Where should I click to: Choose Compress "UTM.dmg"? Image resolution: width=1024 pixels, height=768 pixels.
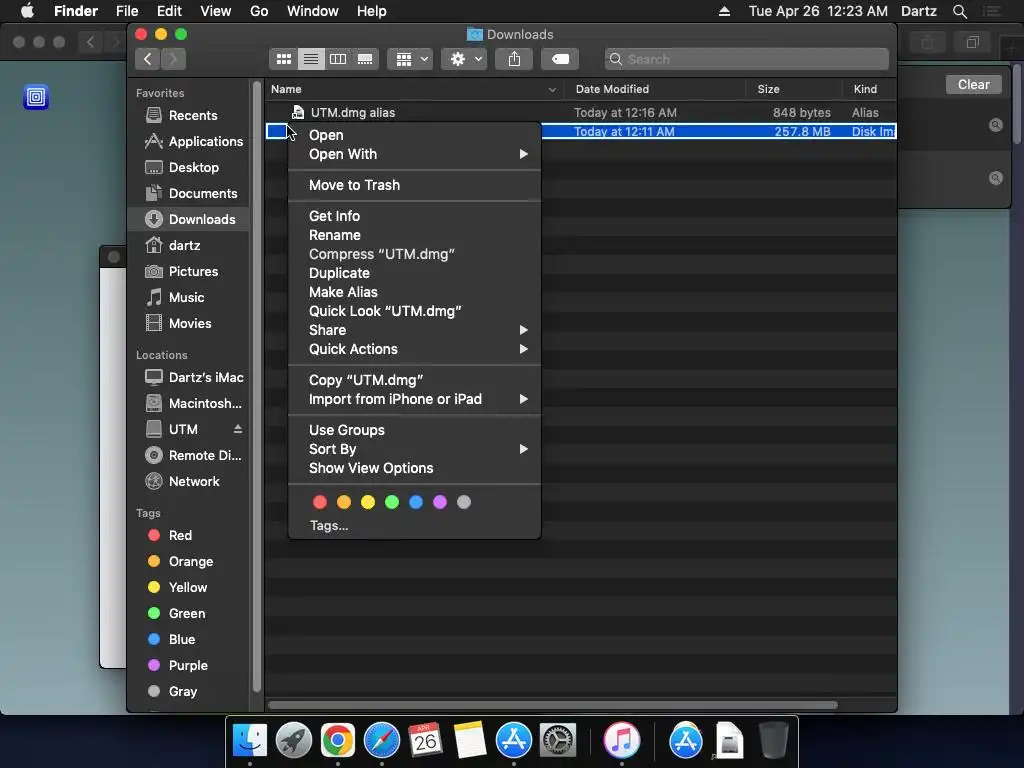pyautogui.click(x=414, y=254)
